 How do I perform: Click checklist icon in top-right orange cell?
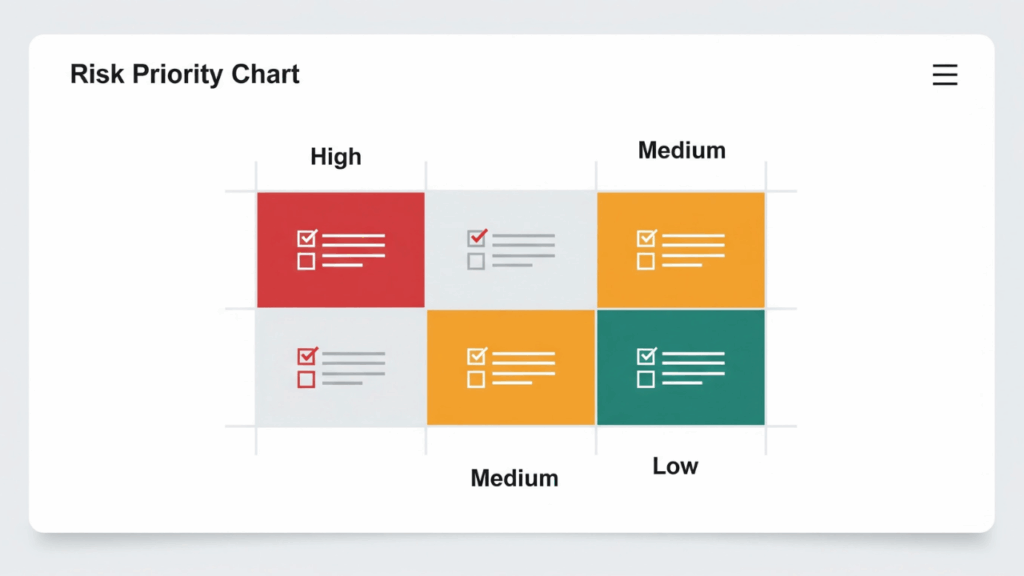pyautogui.click(x=681, y=250)
